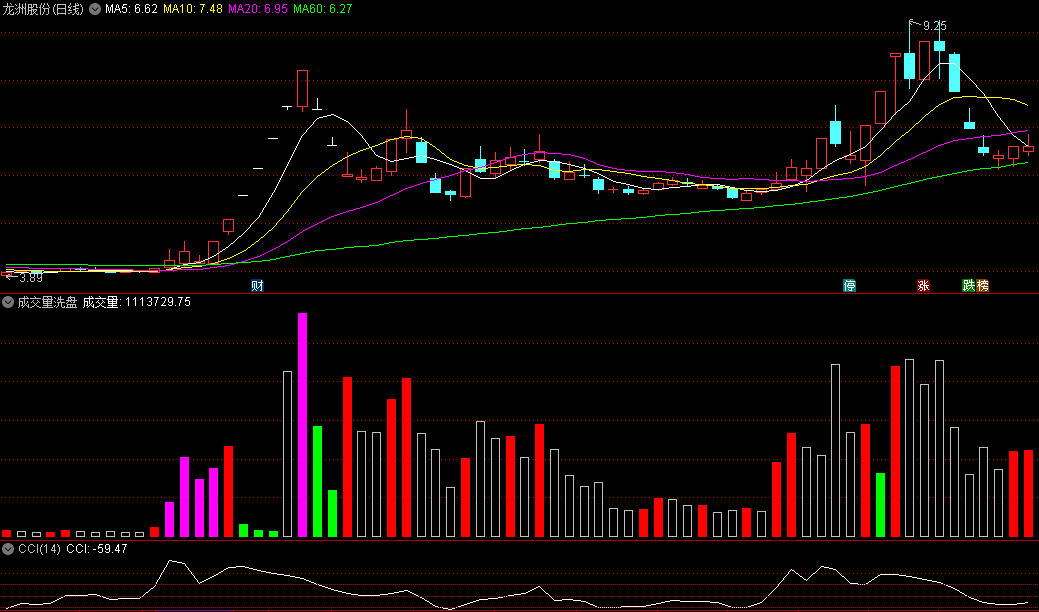Viewport: 1039px width, 612px height.
Task: Click the magenta MA20: 6.95 label
Action: pyautogui.click(x=258, y=9)
